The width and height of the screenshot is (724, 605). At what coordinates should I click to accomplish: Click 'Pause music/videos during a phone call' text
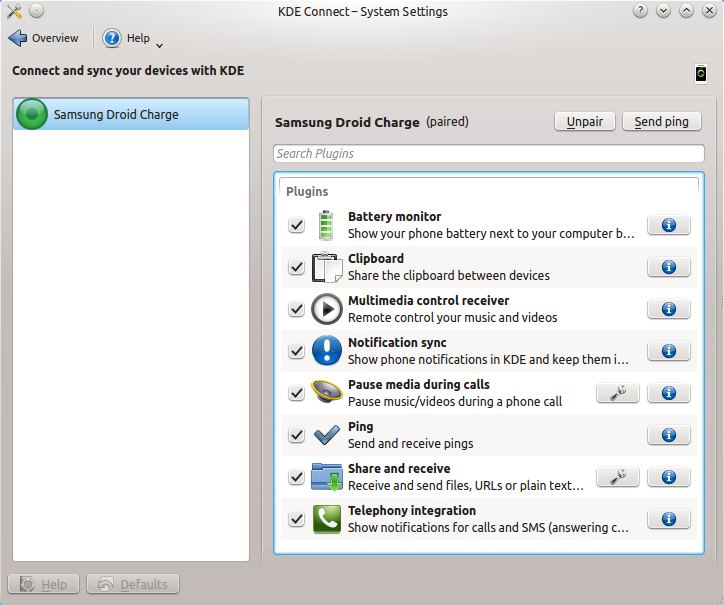(x=455, y=401)
